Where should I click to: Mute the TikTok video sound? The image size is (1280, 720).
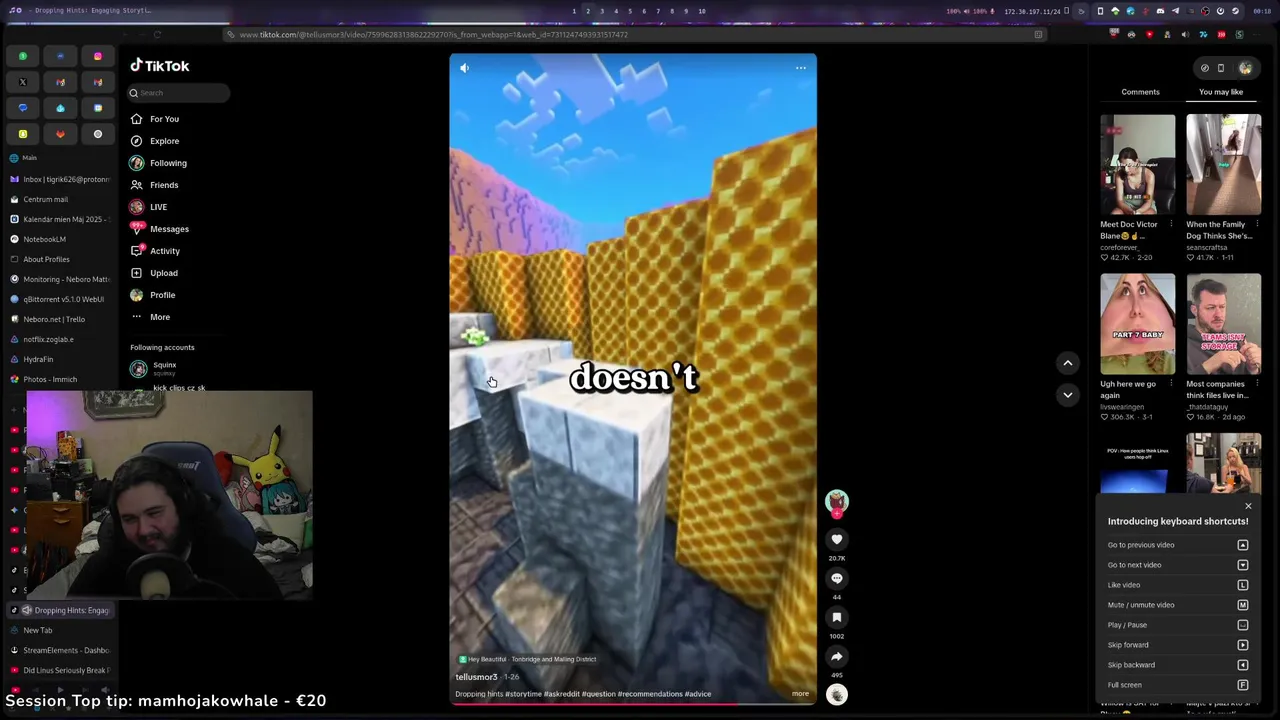point(464,68)
